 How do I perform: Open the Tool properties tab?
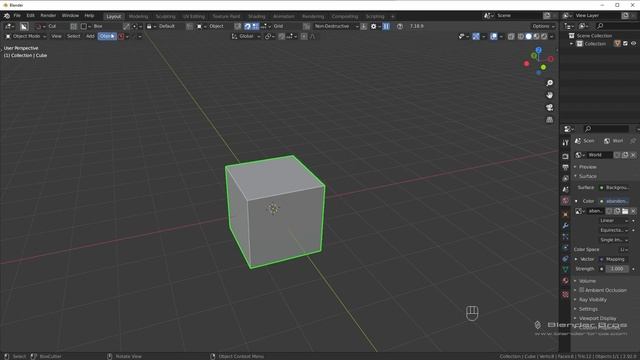coord(565,143)
